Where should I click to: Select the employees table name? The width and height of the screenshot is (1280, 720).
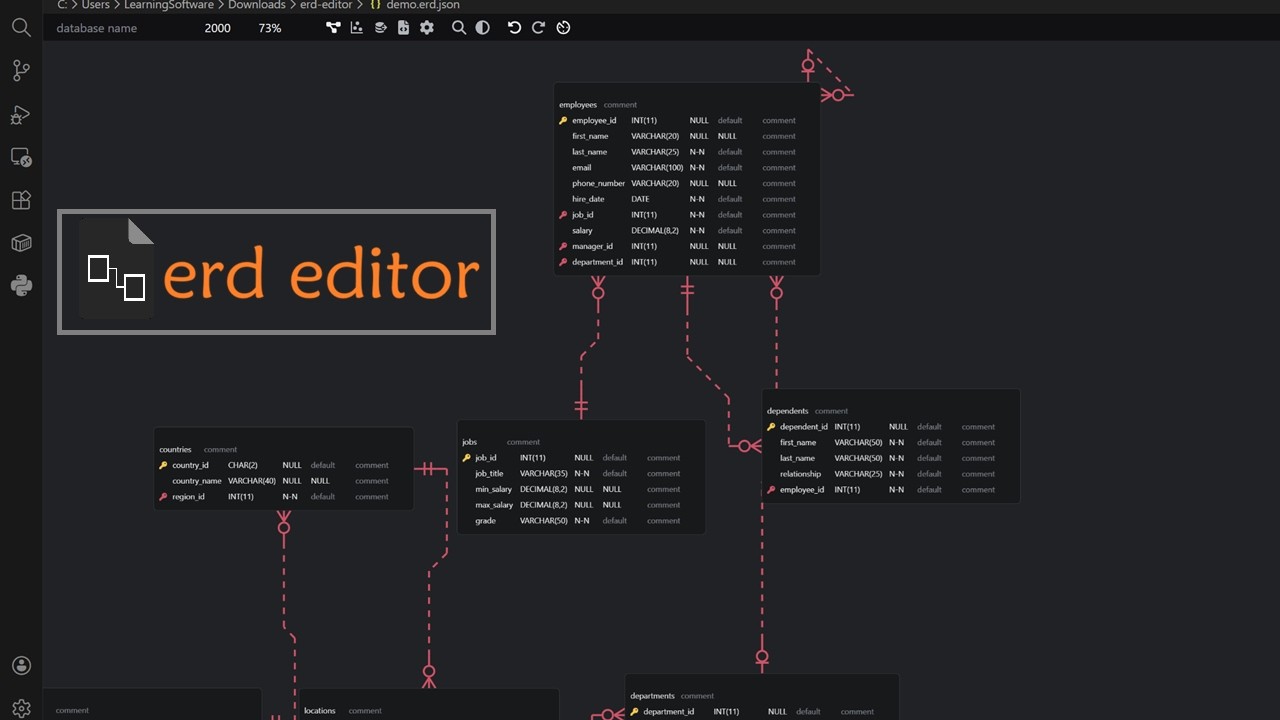578,105
